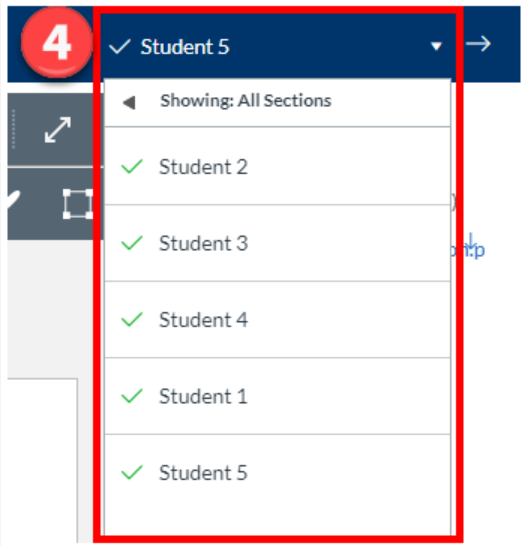Click the next student arrow icon
Viewport: 522px width, 546px height.
[x=478, y=44]
